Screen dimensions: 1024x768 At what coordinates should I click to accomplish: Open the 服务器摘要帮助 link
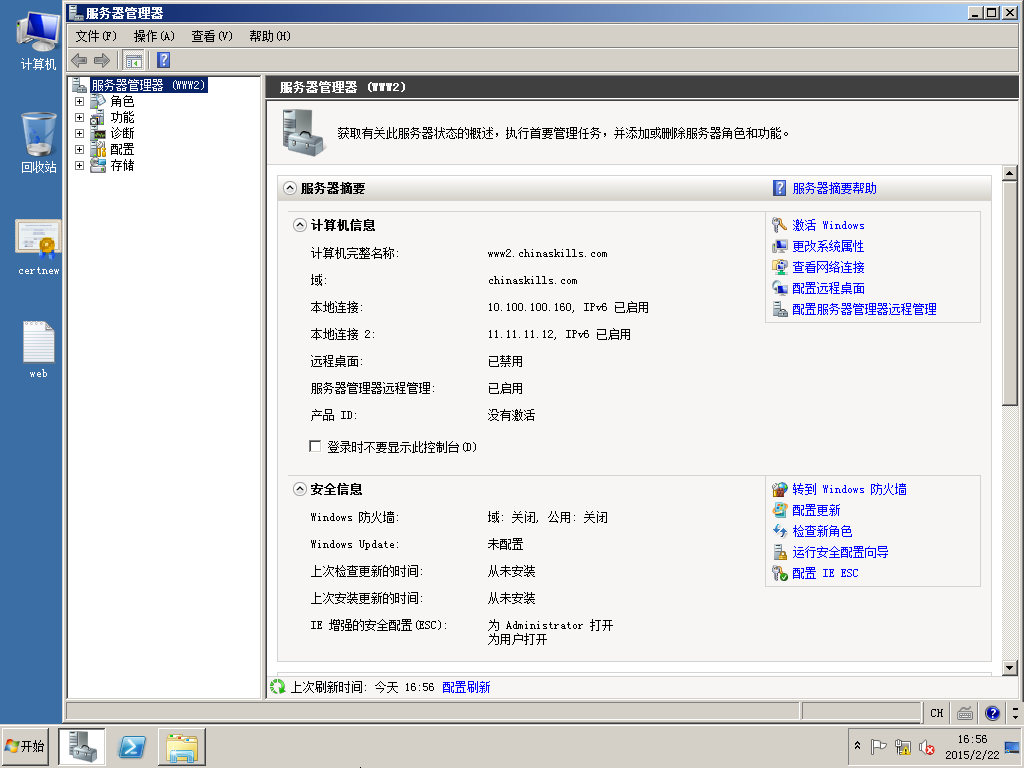(x=834, y=188)
